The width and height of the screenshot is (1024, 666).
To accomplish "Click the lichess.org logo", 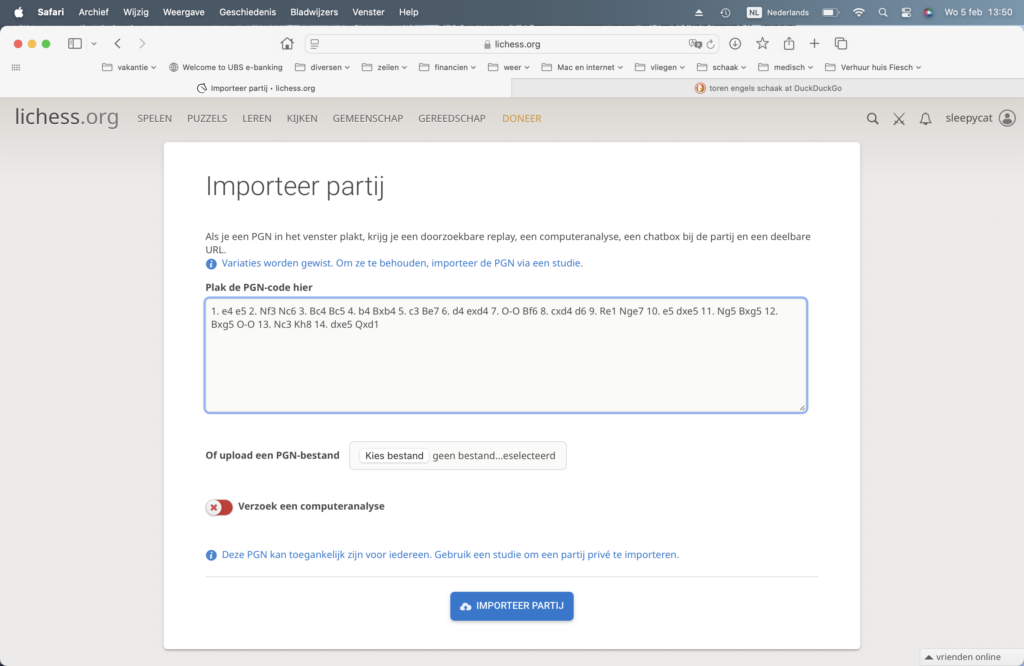I will click(67, 118).
